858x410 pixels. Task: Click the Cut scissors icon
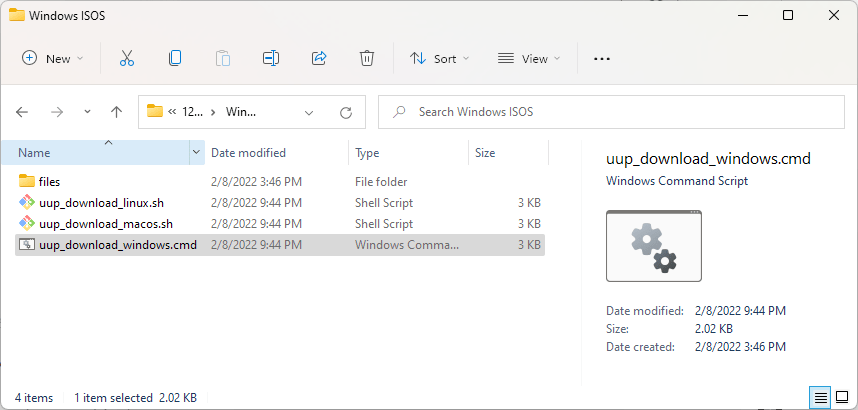pos(126,59)
